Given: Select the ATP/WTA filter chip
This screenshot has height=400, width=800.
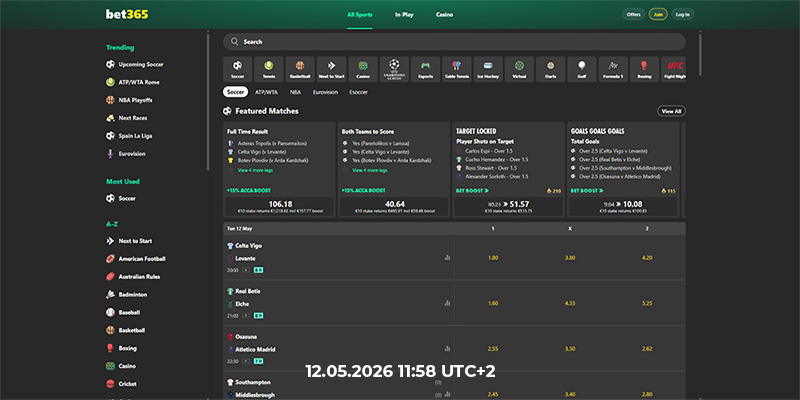Looking at the screenshot, I should [x=266, y=92].
